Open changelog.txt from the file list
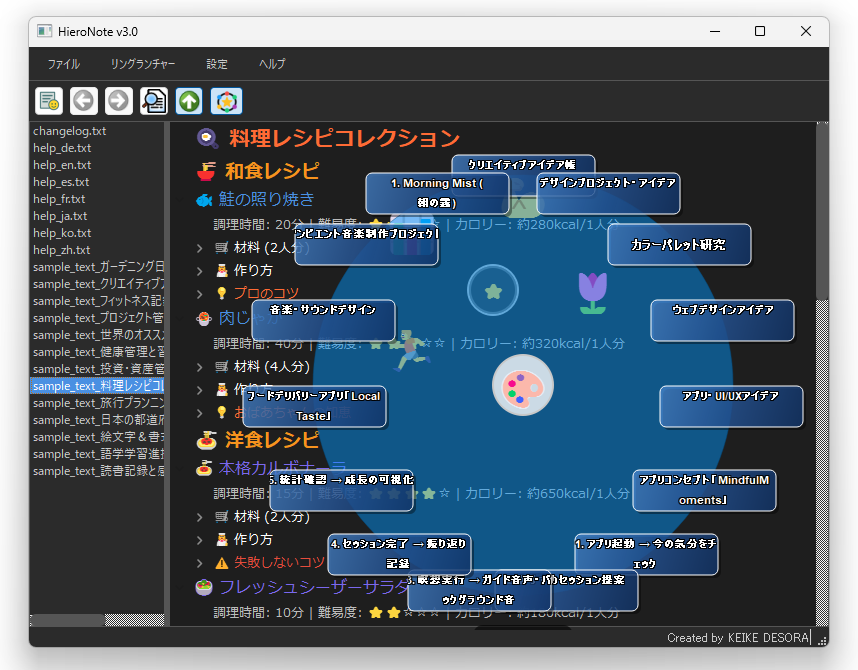The width and height of the screenshot is (858, 670). pyautogui.click(x=69, y=130)
